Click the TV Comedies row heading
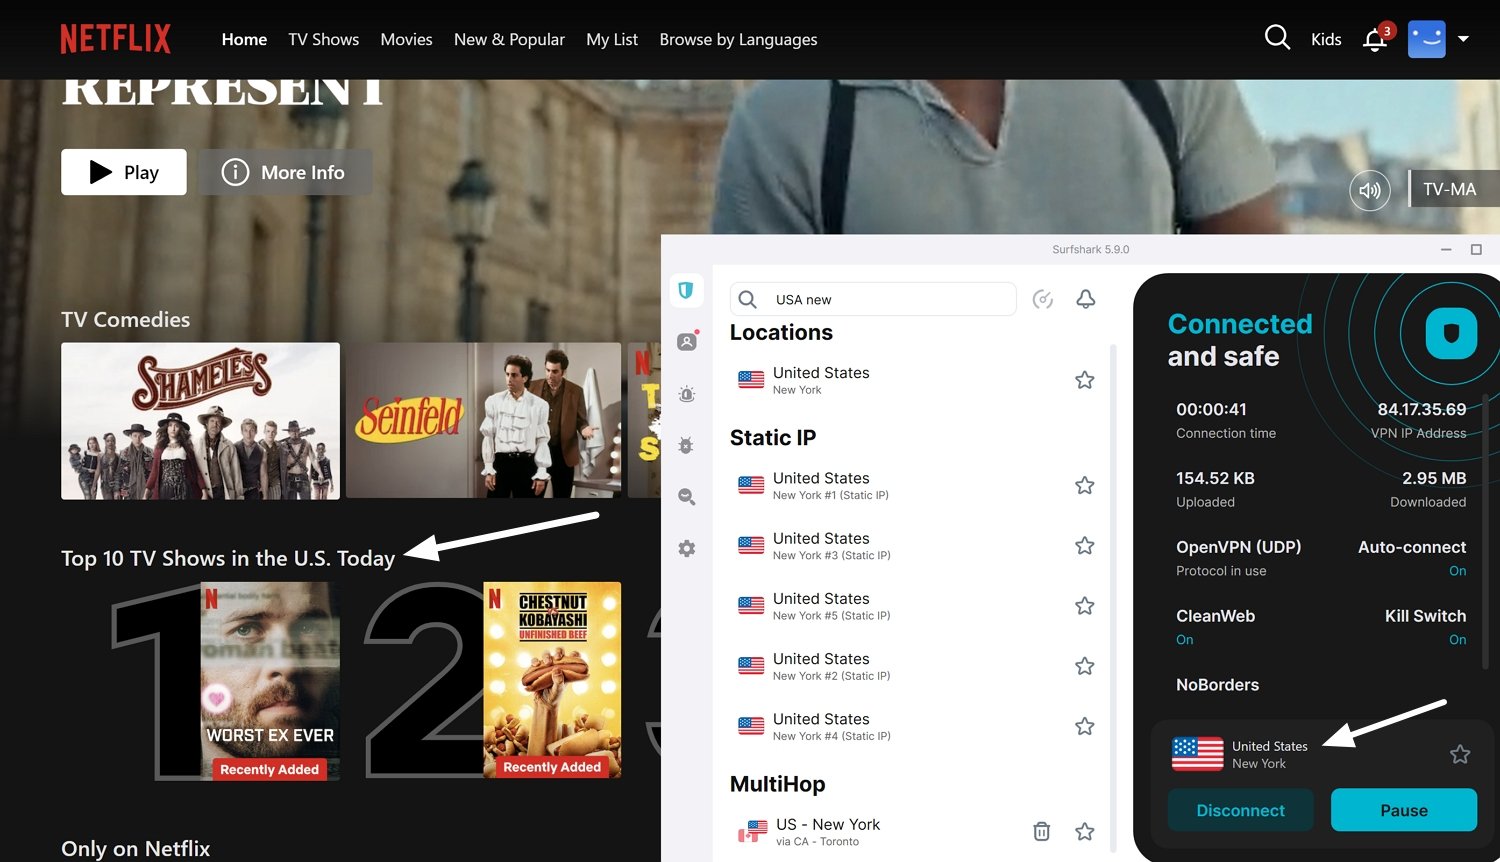This screenshot has height=862, width=1500. coord(125,319)
